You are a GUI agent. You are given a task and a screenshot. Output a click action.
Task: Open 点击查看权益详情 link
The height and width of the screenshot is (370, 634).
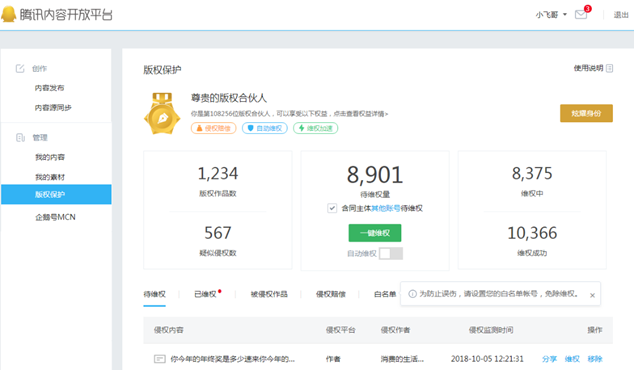click(x=361, y=114)
